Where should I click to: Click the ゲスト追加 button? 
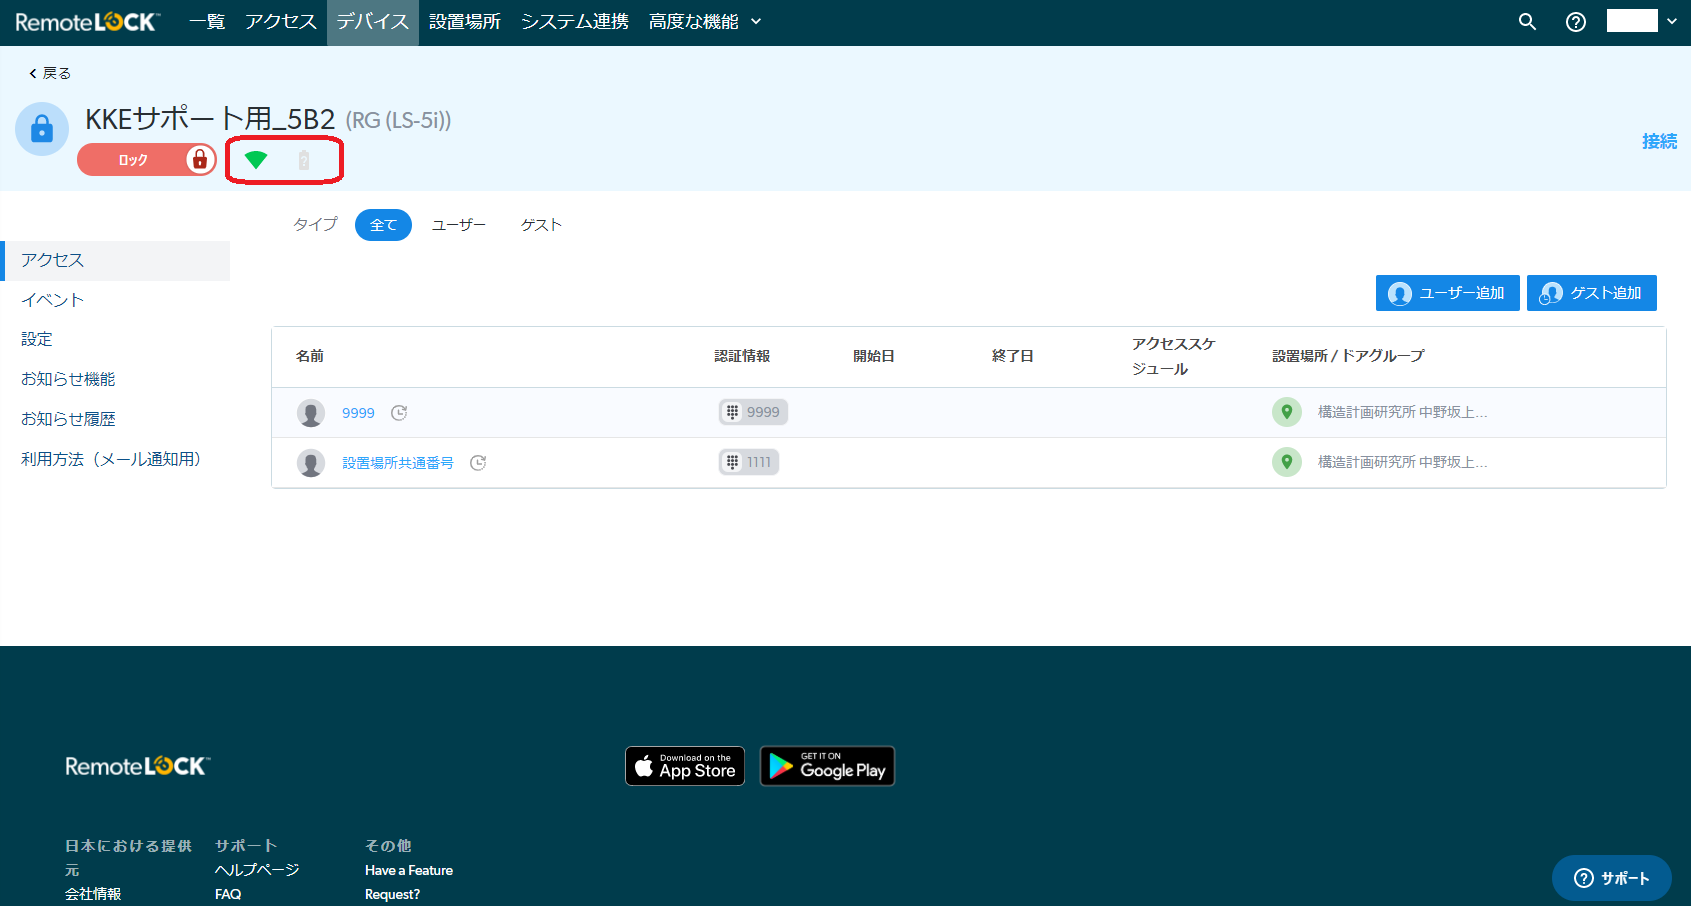[1592, 293]
